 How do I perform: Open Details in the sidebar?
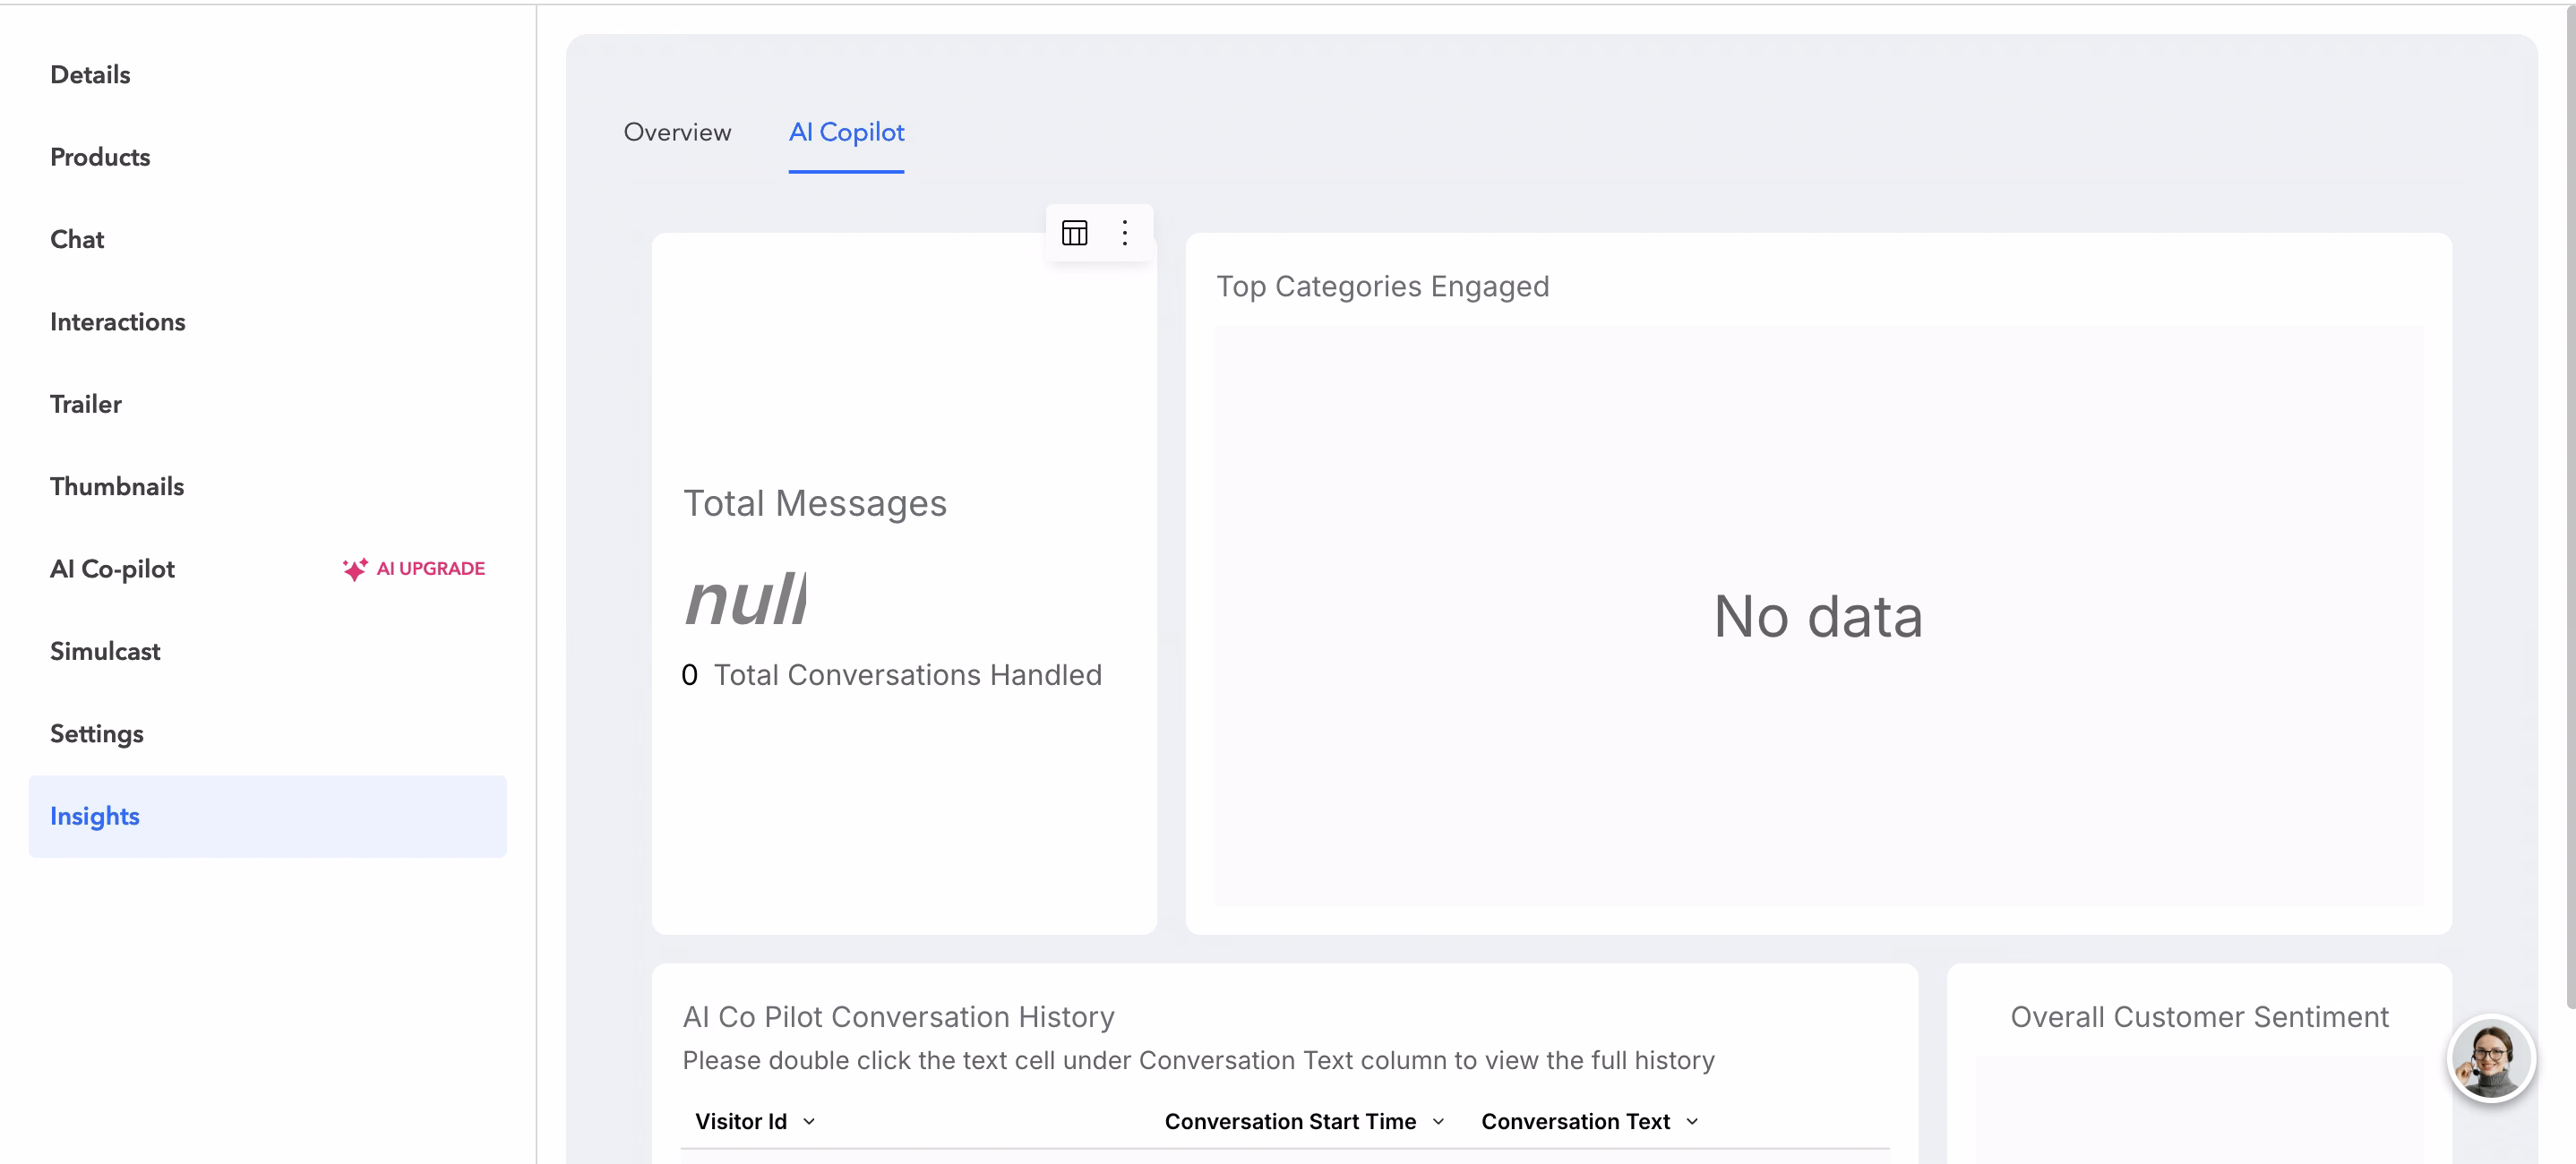coord(90,75)
